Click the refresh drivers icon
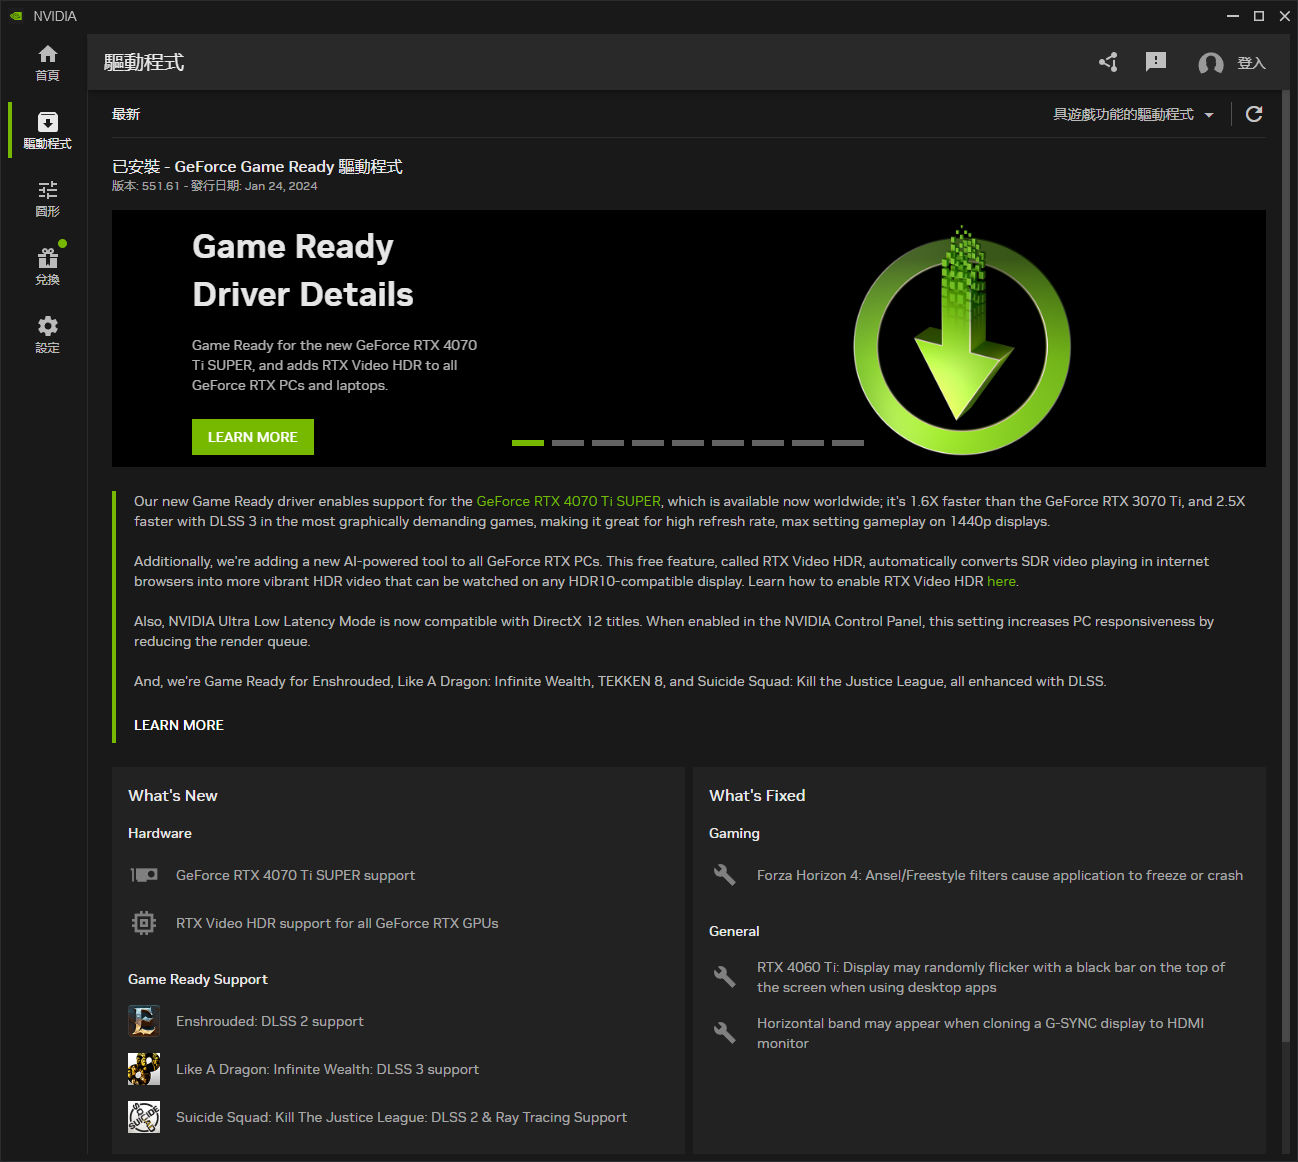This screenshot has height=1162, width=1298. pyautogui.click(x=1253, y=114)
